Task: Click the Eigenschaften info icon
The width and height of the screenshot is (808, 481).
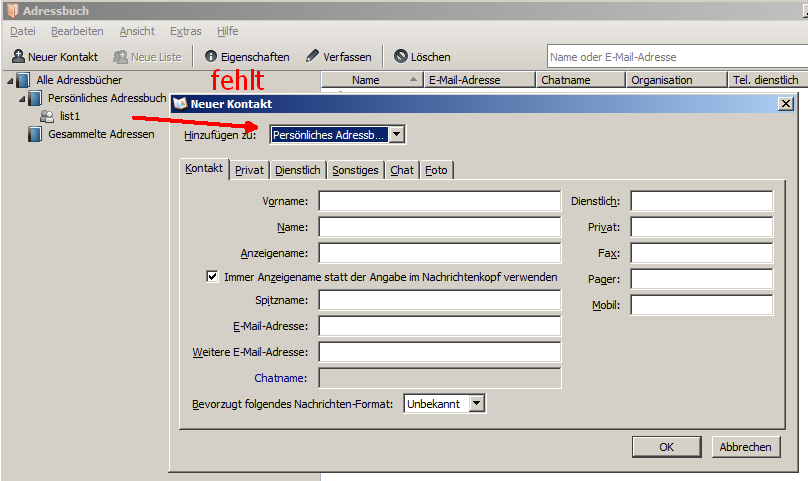Action: pyautogui.click(x=211, y=57)
